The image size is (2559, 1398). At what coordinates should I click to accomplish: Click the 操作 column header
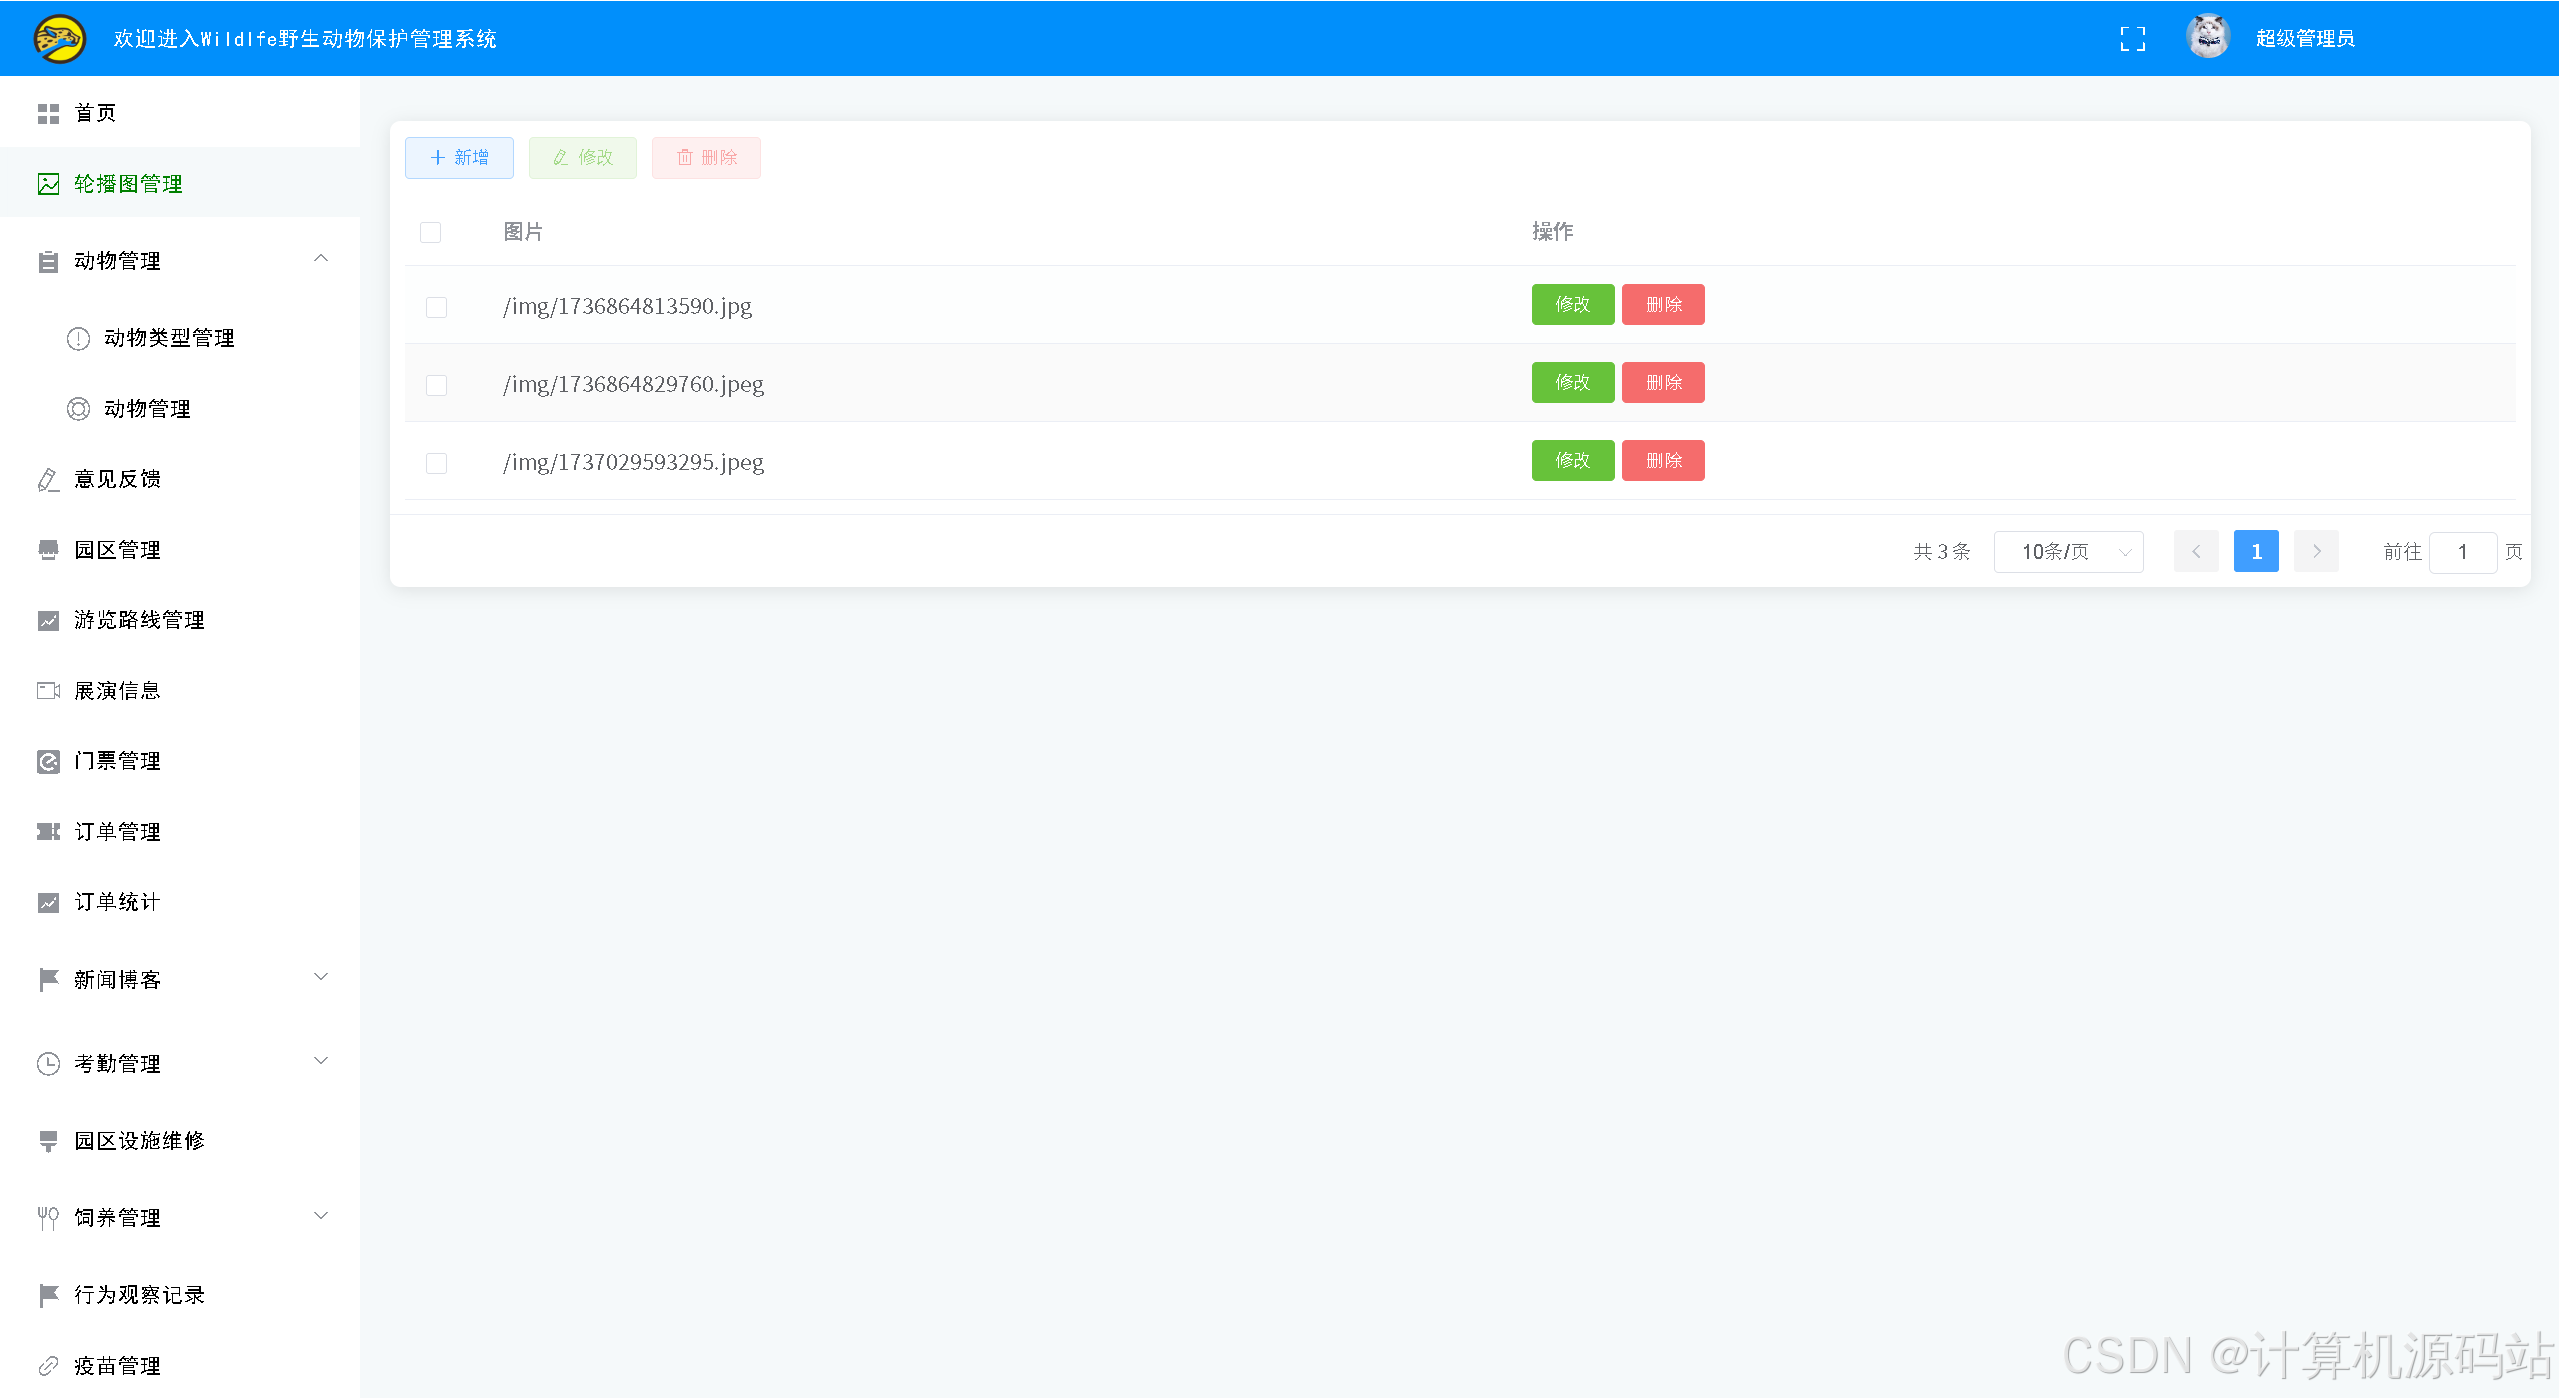1552,232
